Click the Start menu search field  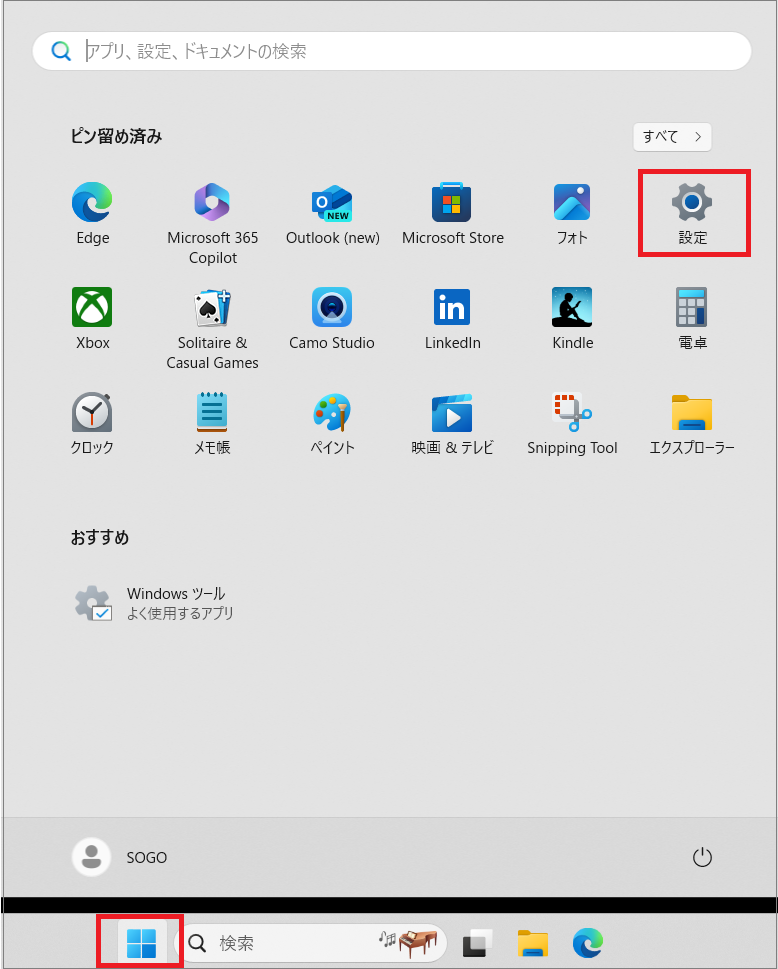pyautogui.click(x=400, y=51)
